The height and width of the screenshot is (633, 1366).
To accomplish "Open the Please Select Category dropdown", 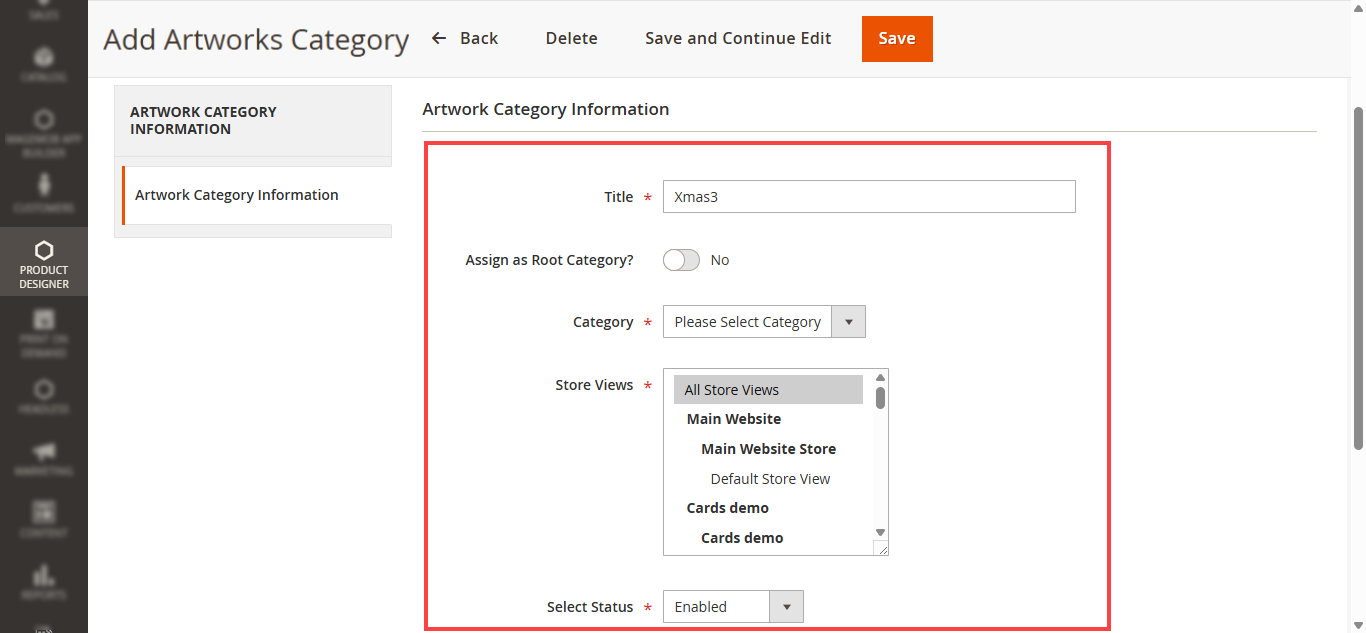I will 763,322.
